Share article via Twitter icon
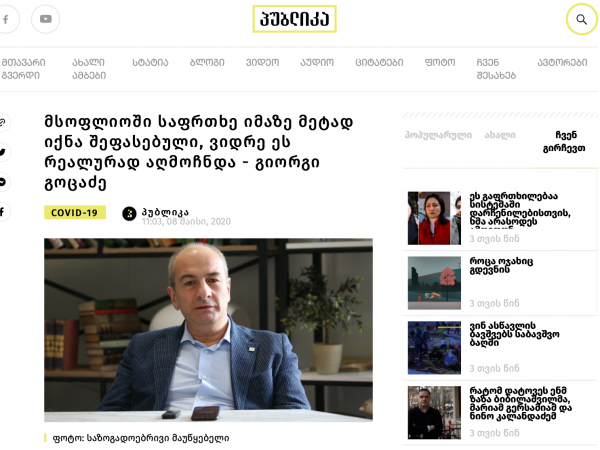Viewport: 600px width, 450px height. click(3, 152)
